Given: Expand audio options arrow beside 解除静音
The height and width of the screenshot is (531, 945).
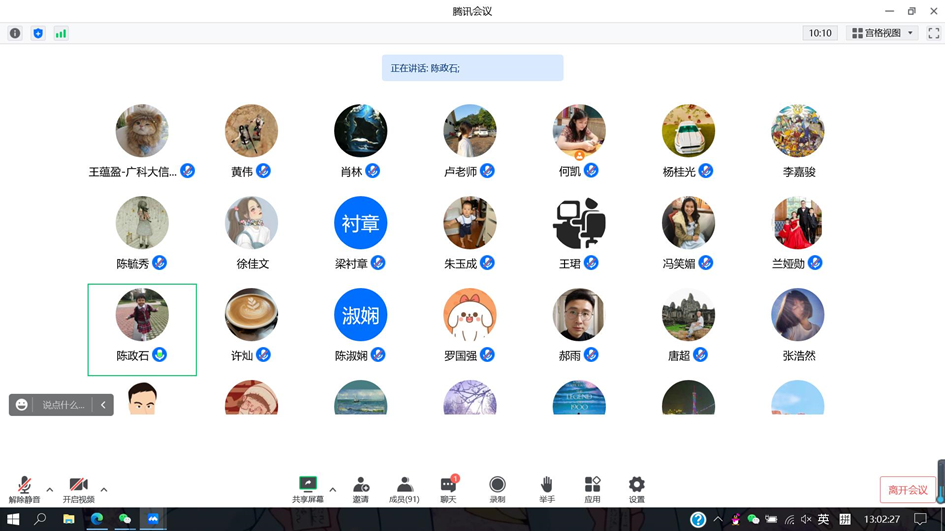Looking at the screenshot, I should (50, 490).
